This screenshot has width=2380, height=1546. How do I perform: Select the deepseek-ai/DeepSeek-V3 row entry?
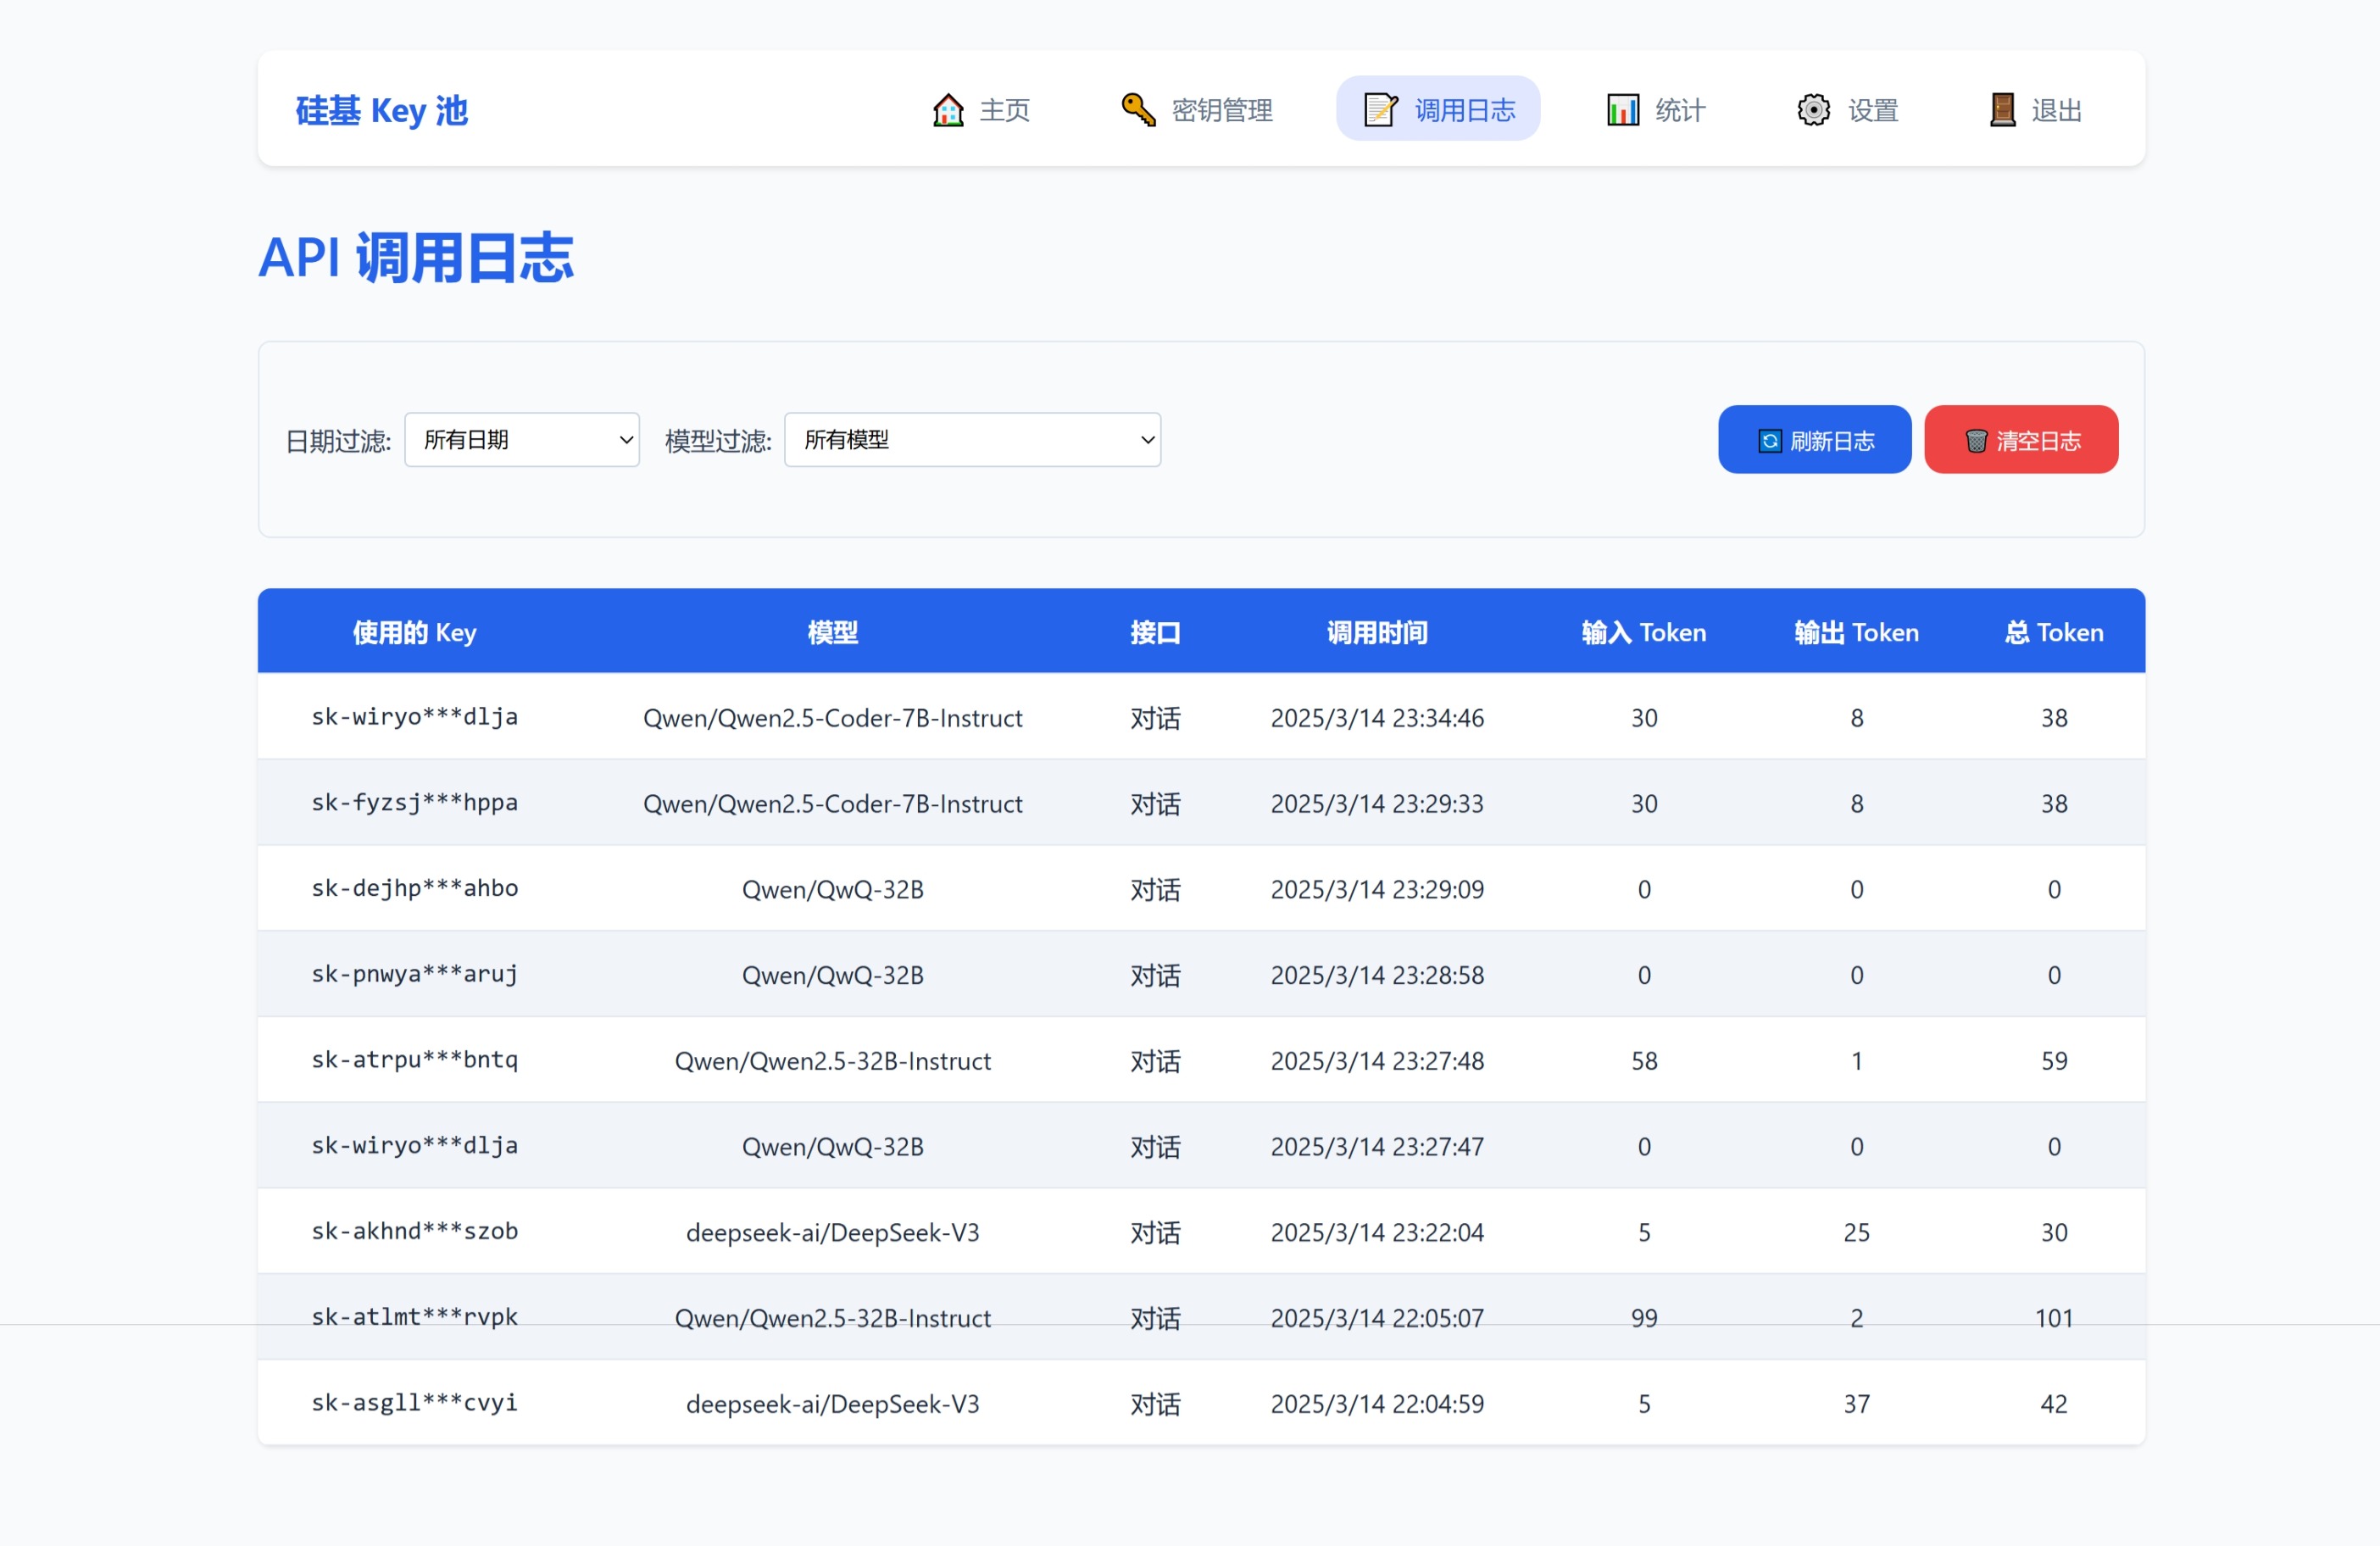833,1232
